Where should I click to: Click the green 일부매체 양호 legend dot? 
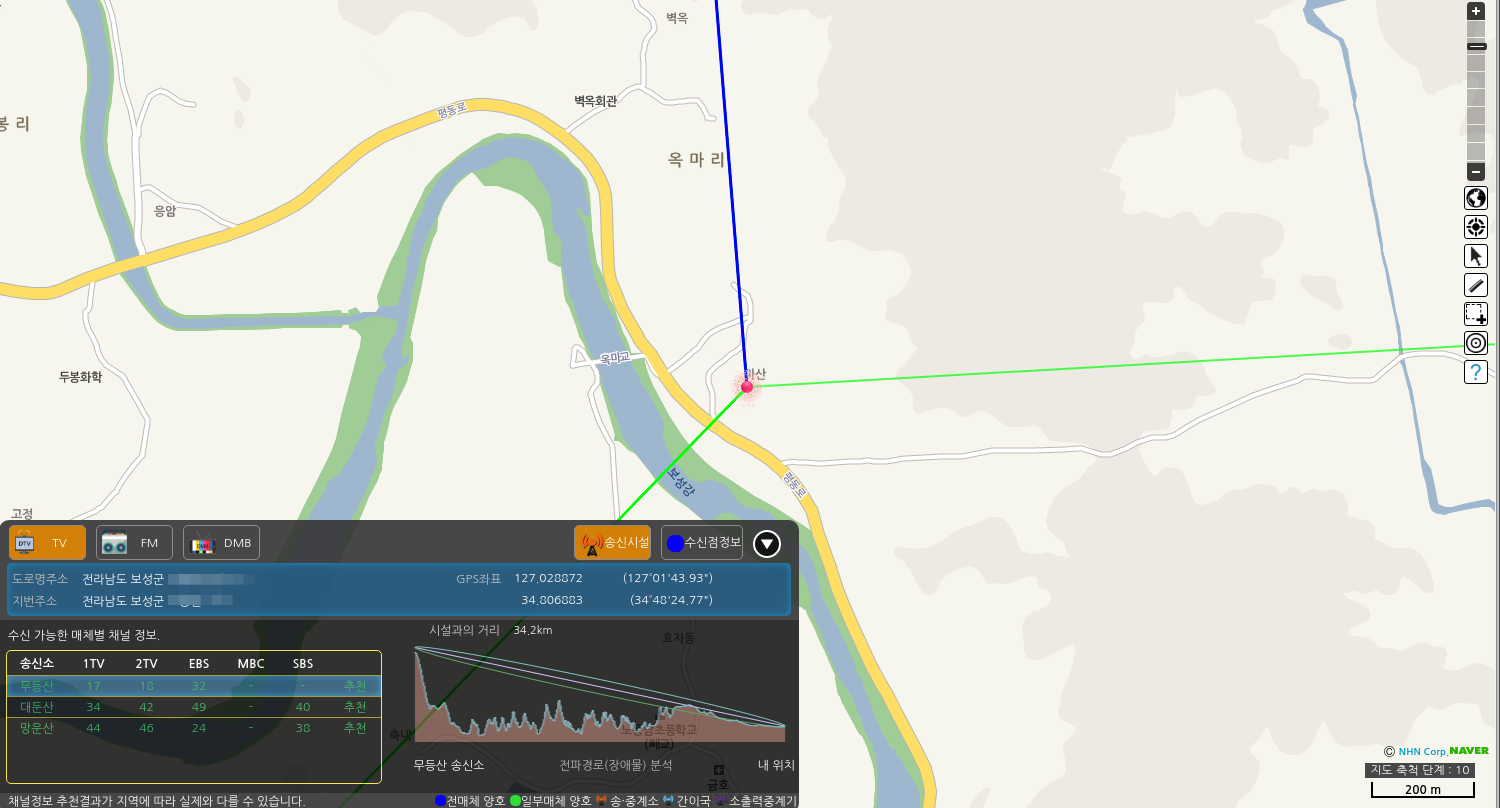[516, 801]
